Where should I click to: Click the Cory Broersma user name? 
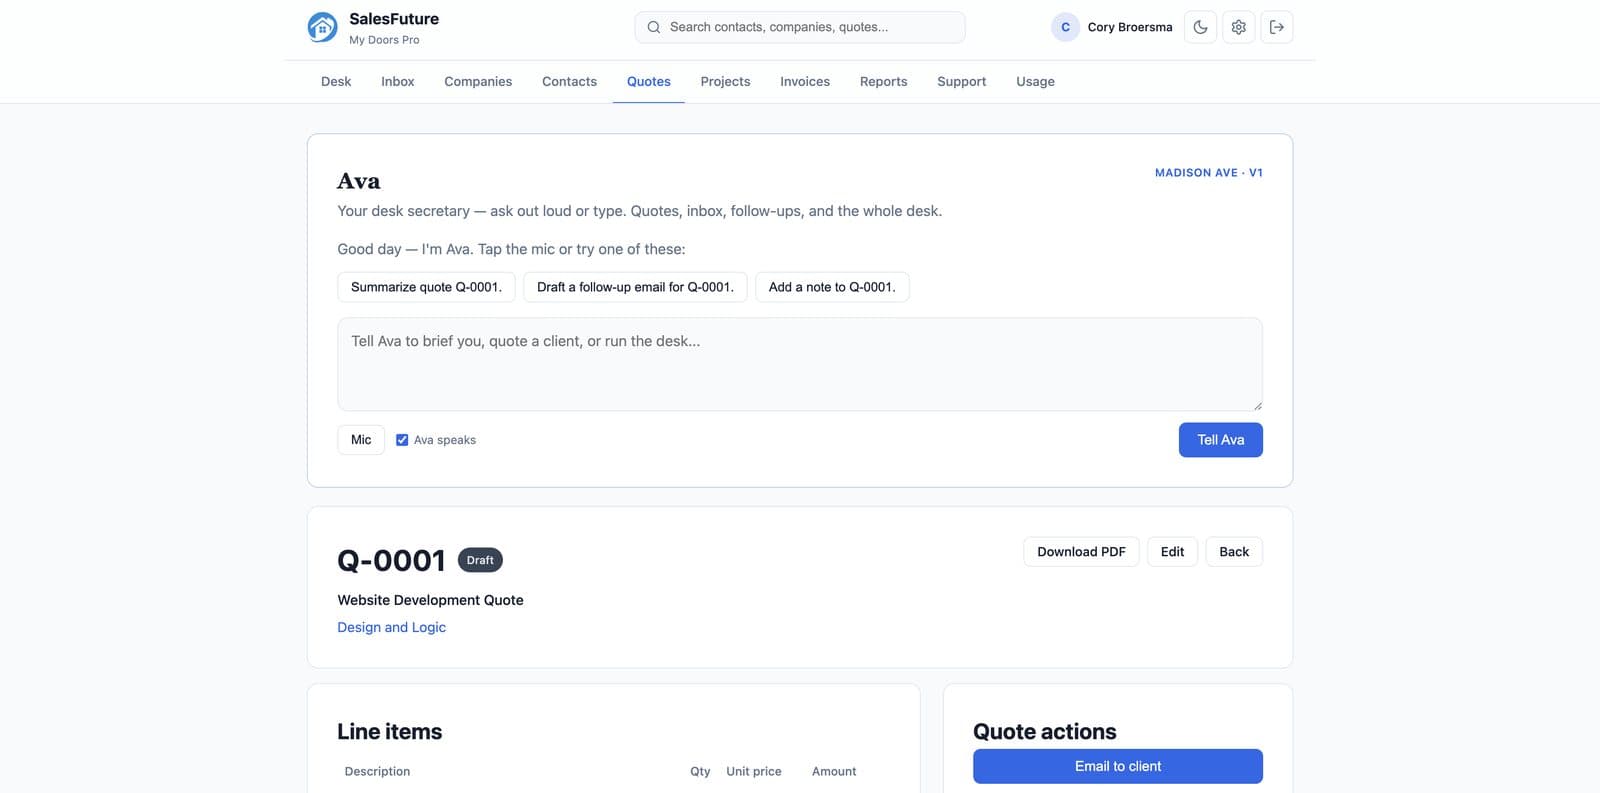click(1130, 27)
